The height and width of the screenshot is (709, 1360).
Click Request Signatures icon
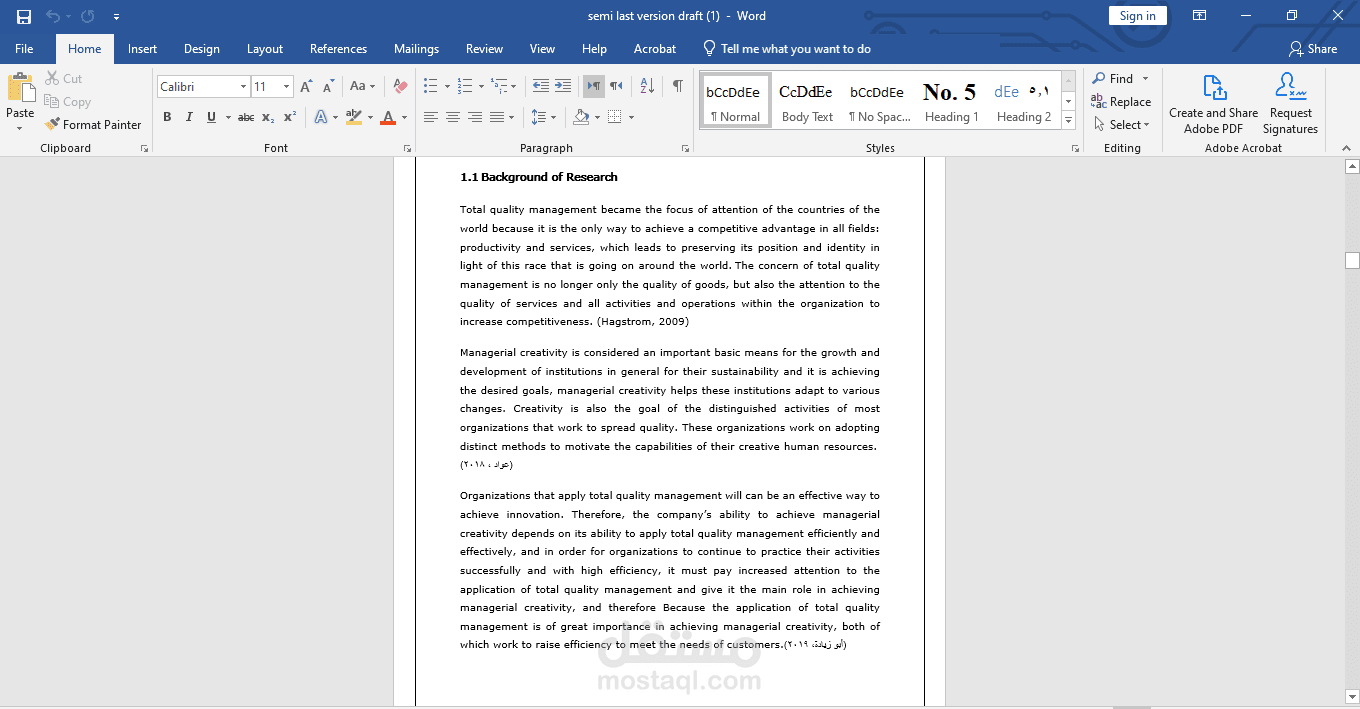[x=1290, y=103]
